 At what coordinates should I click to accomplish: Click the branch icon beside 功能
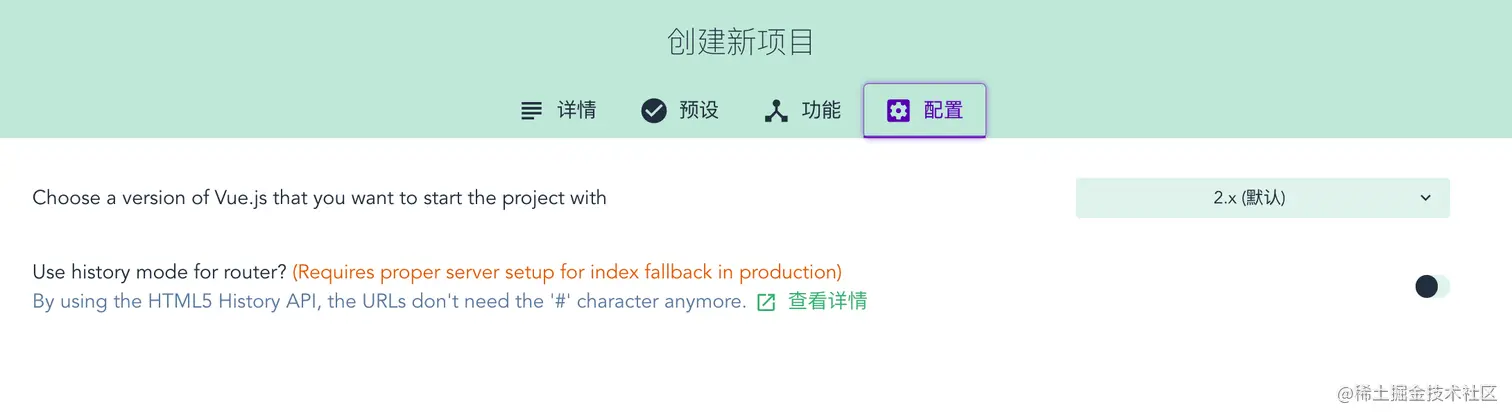click(x=776, y=111)
